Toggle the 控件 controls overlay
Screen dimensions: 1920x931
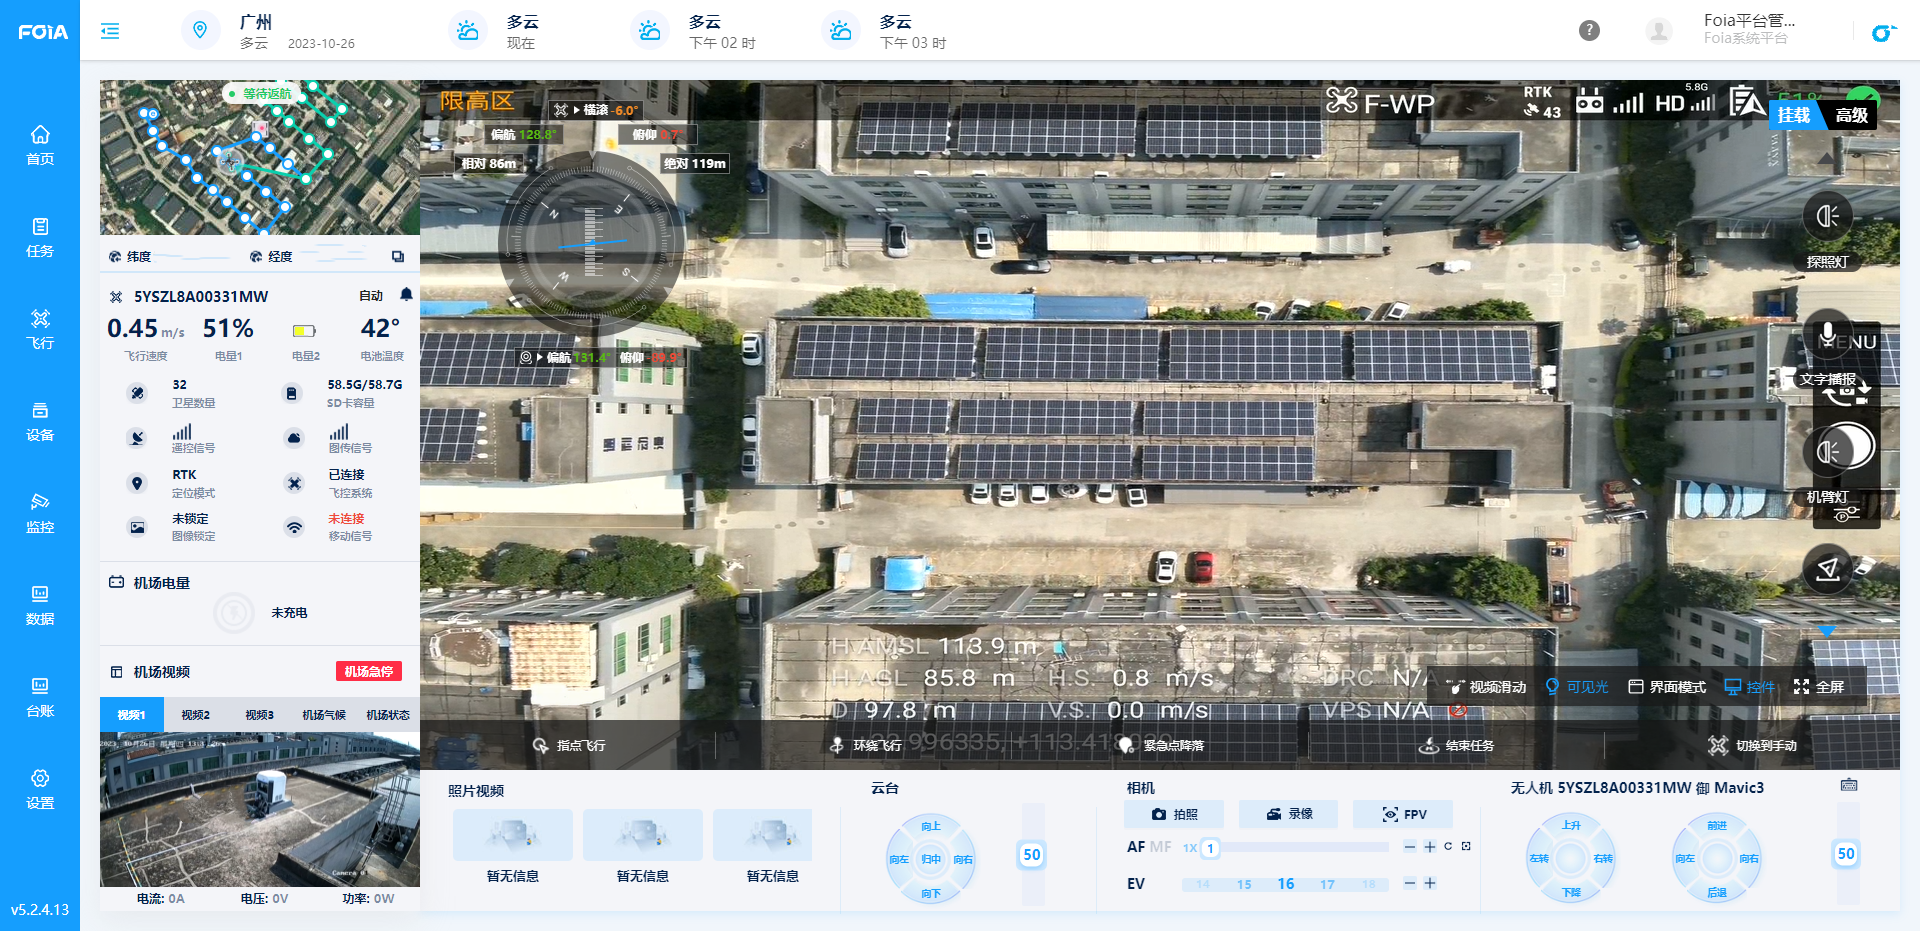click(x=1749, y=687)
